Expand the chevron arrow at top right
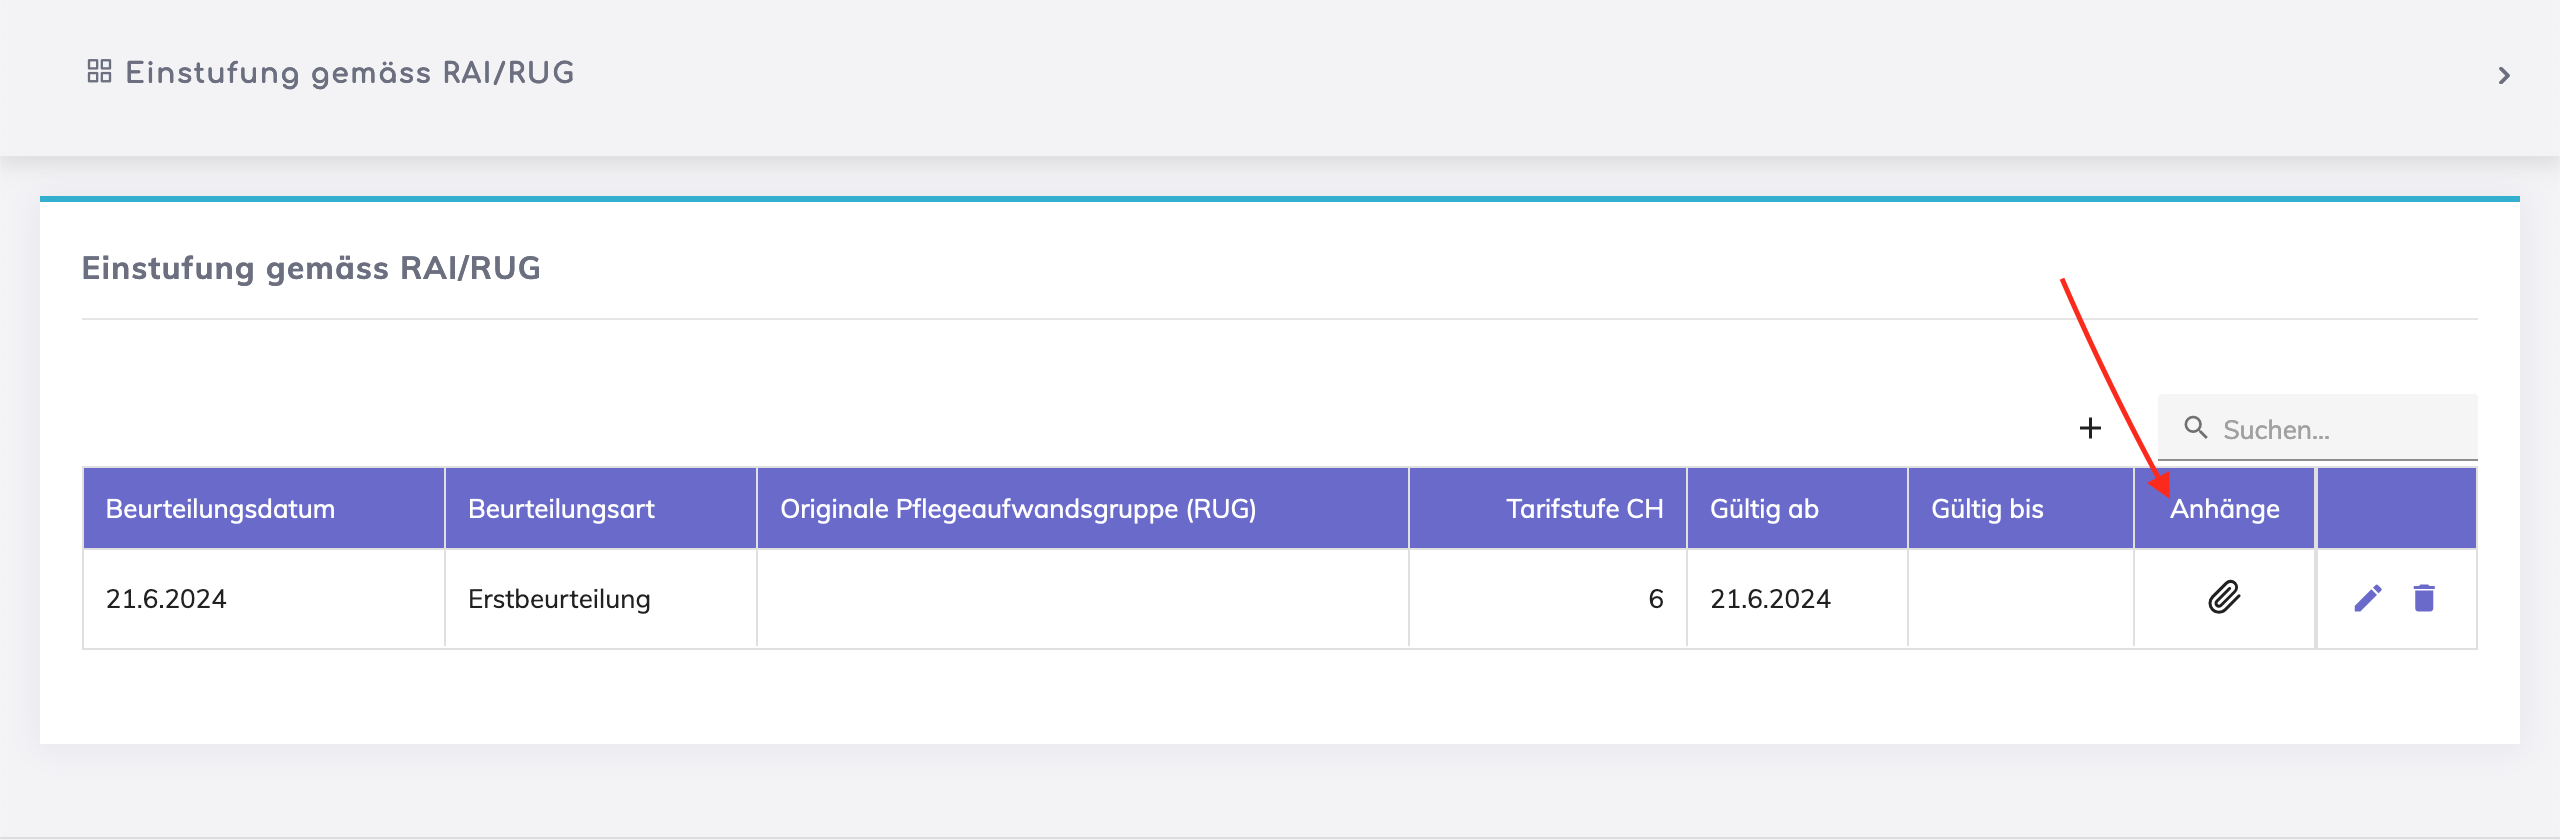The width and height of the screenshot is (2560, 840). point(2504,76)
